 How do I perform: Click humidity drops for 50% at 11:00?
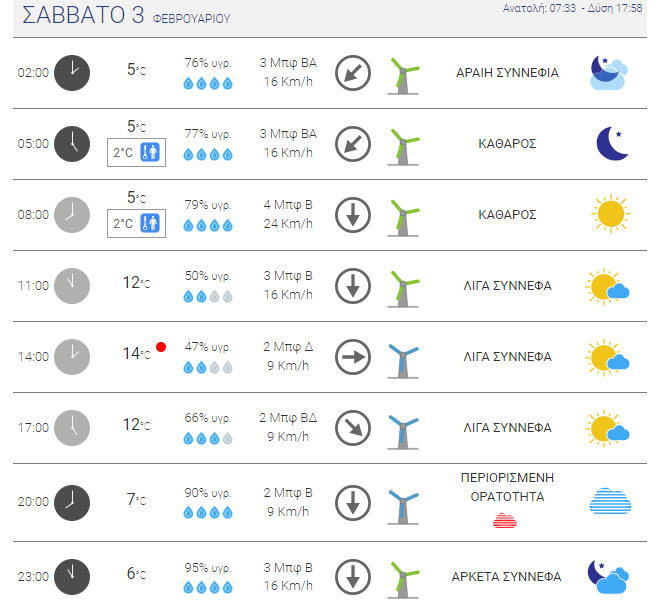[208, 297]
